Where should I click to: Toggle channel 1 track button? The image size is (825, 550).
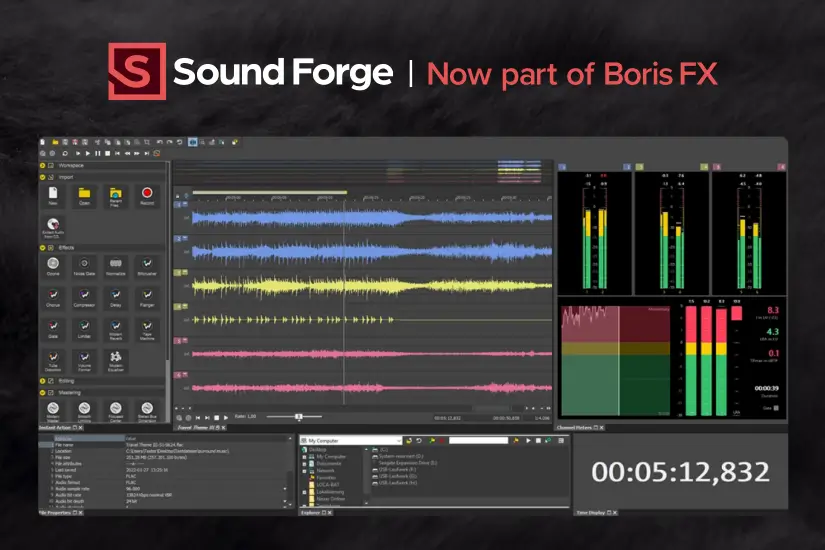point(178,204)
